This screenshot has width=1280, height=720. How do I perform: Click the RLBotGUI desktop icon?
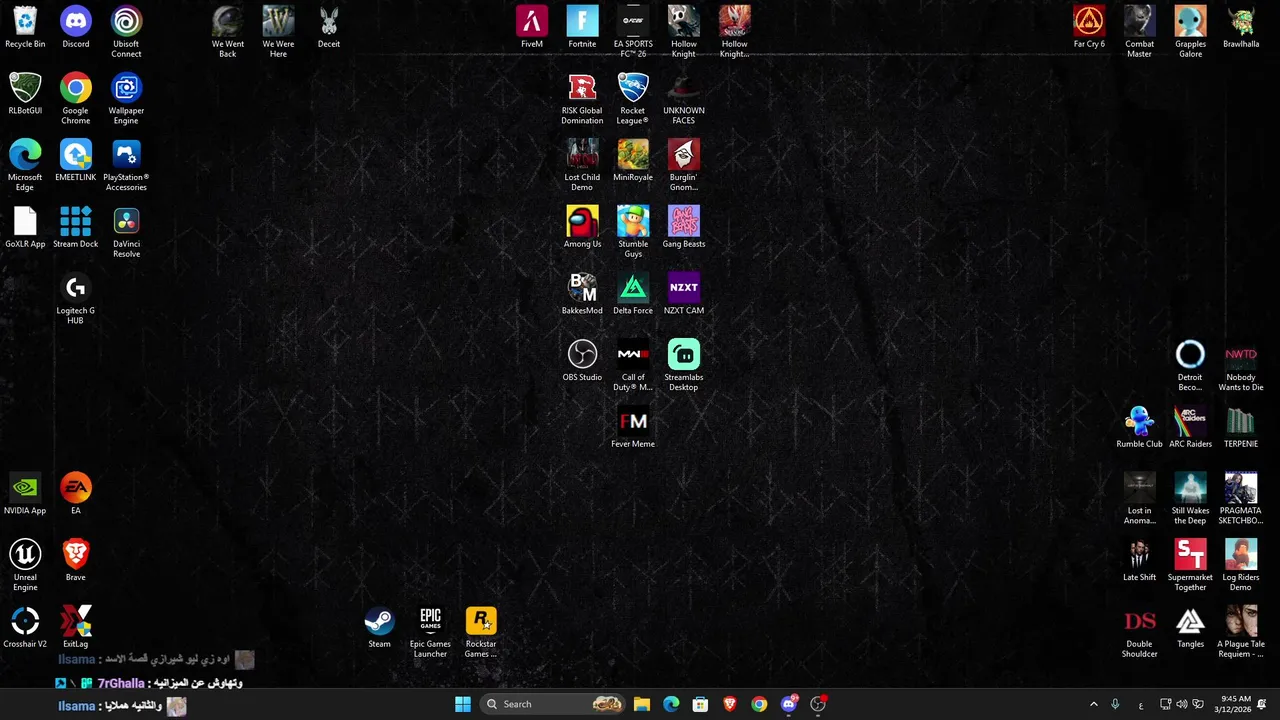coord(25,94)
